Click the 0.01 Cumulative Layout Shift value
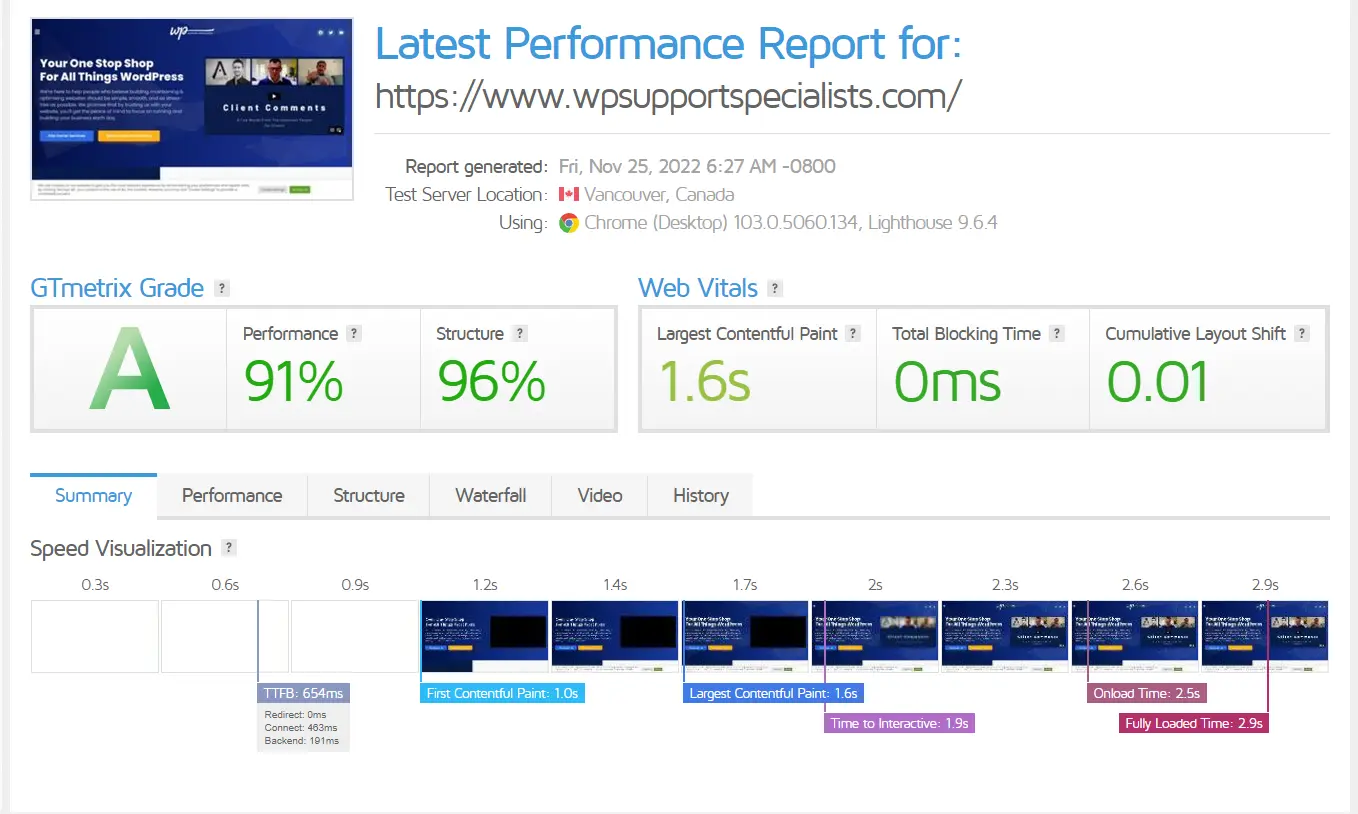The width and height of the screenshot is (1358, 814). (1157, 381)
